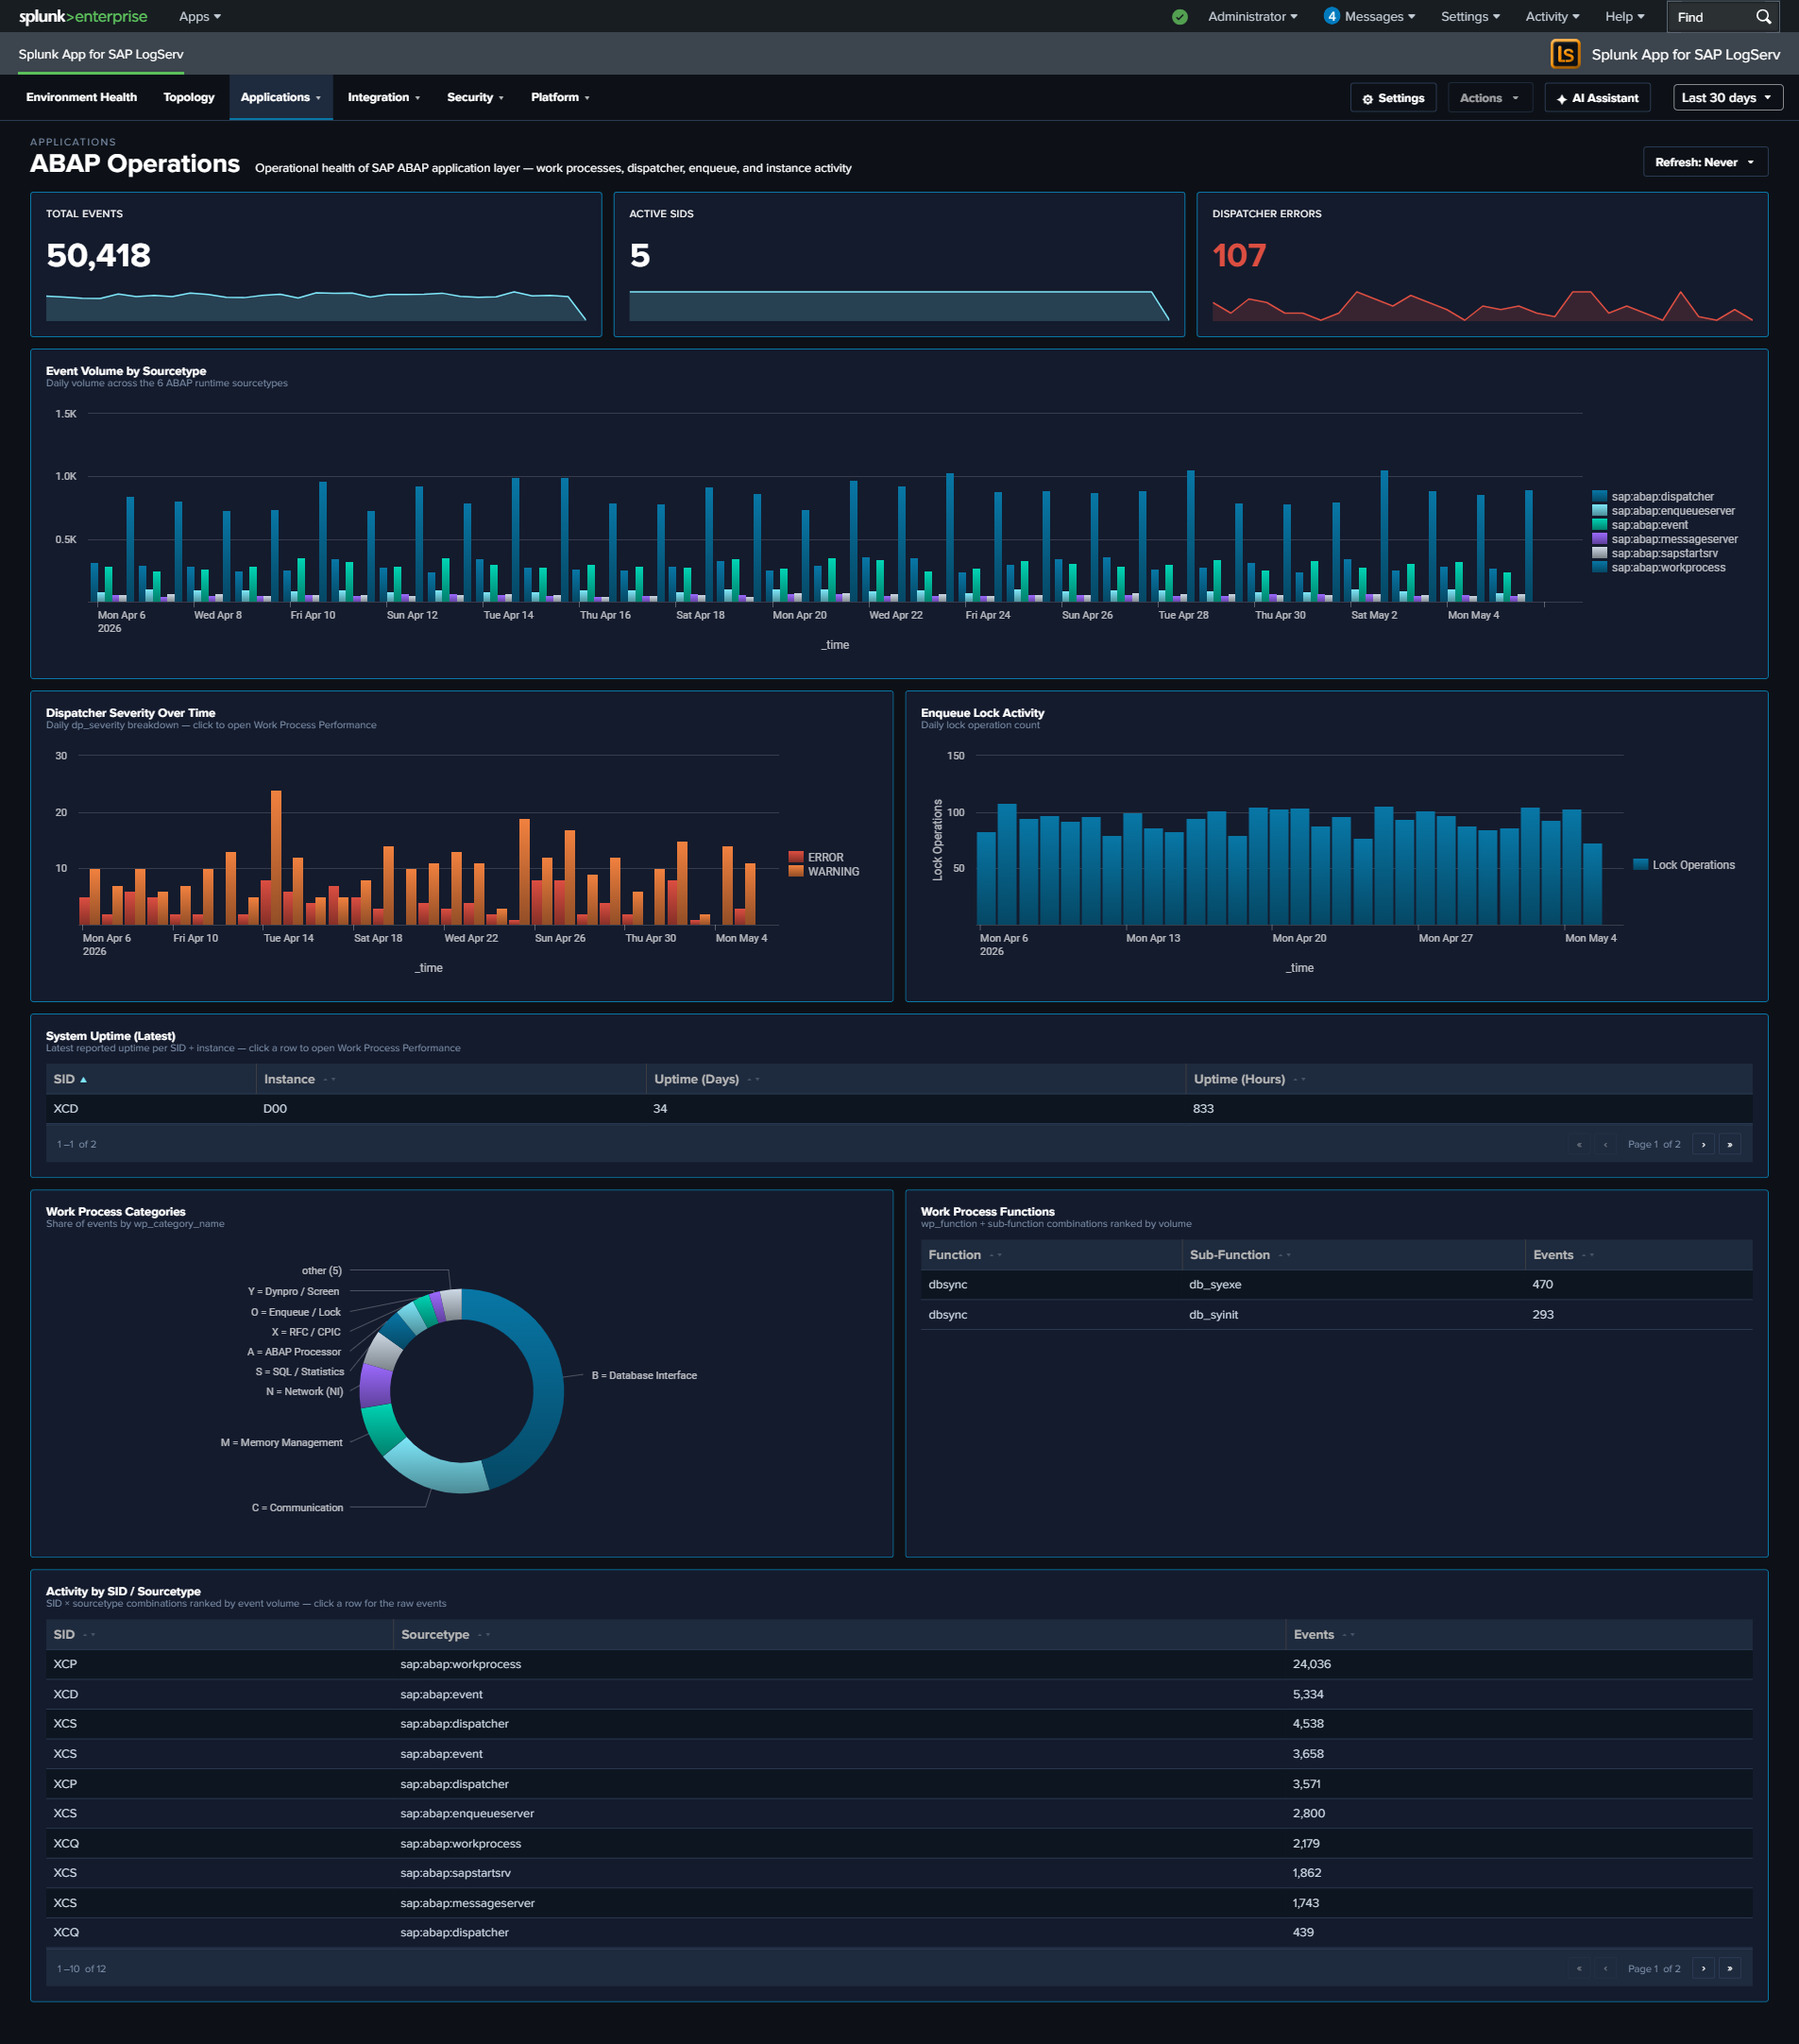Image resolution: width=1799 pixels, height=2044 pixels.
Task: Open the Actions dropdown
Action: [x=1489, y=98]
